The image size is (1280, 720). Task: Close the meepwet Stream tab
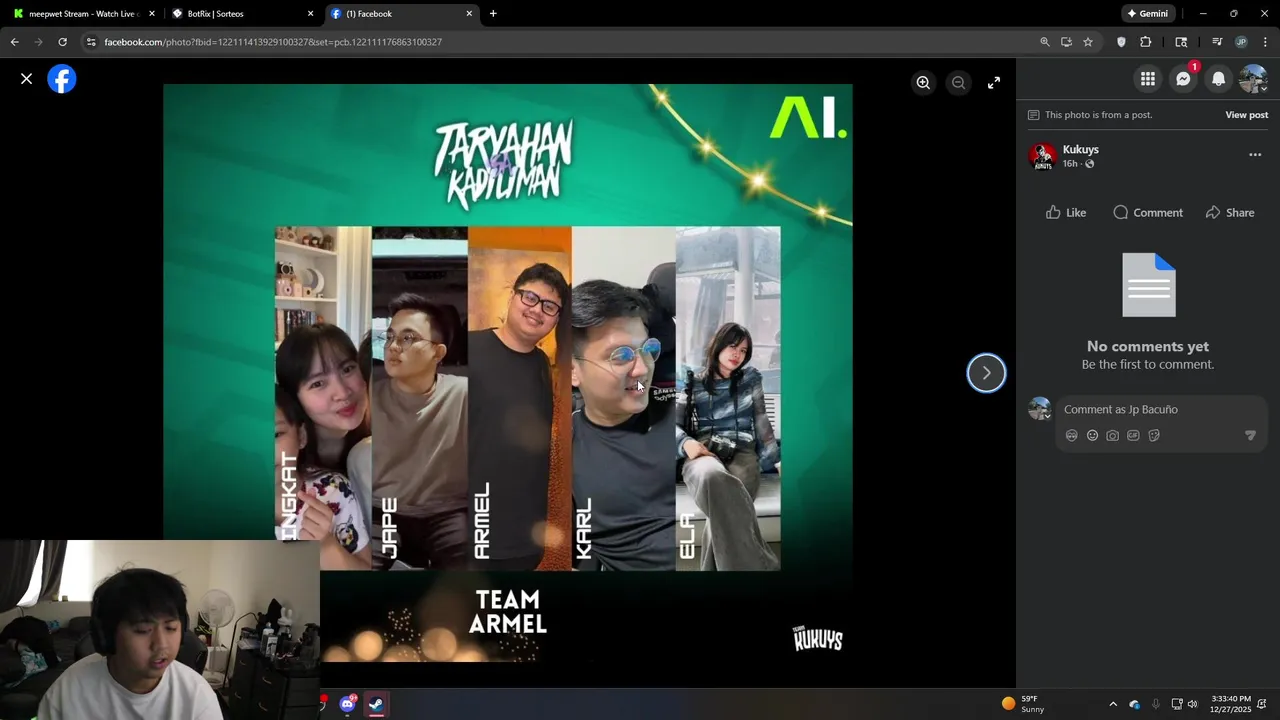pyautogui.click(x=152, y=14)
